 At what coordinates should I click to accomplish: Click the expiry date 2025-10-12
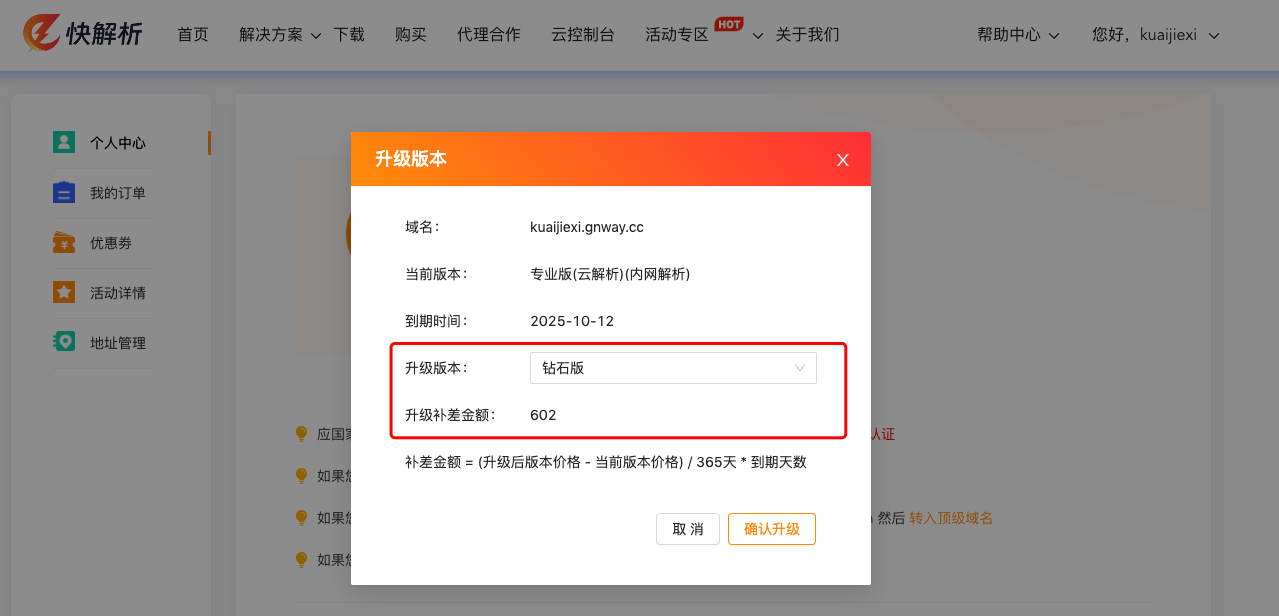pos(572,321)
